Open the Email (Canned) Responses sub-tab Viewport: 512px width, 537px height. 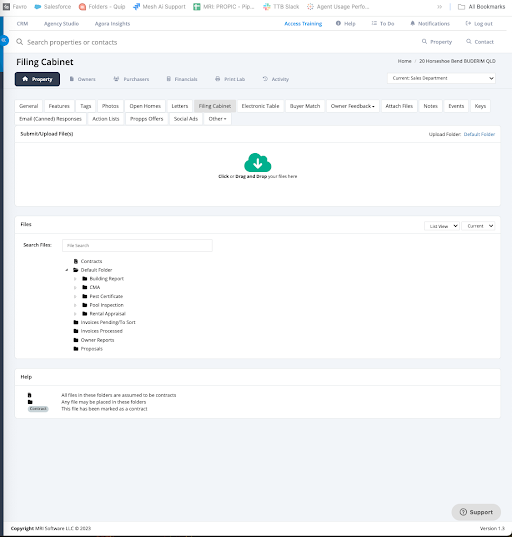pos(50,119)
